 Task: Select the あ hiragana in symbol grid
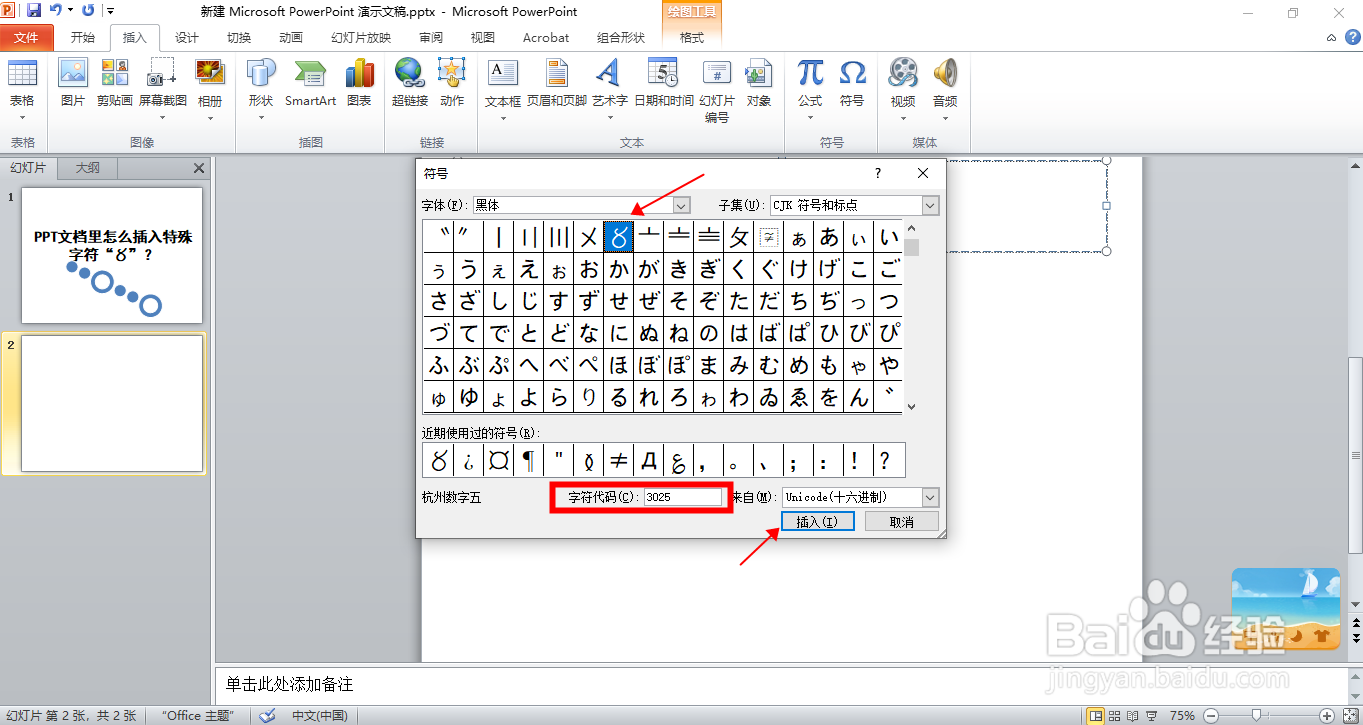tap(829, 237)
